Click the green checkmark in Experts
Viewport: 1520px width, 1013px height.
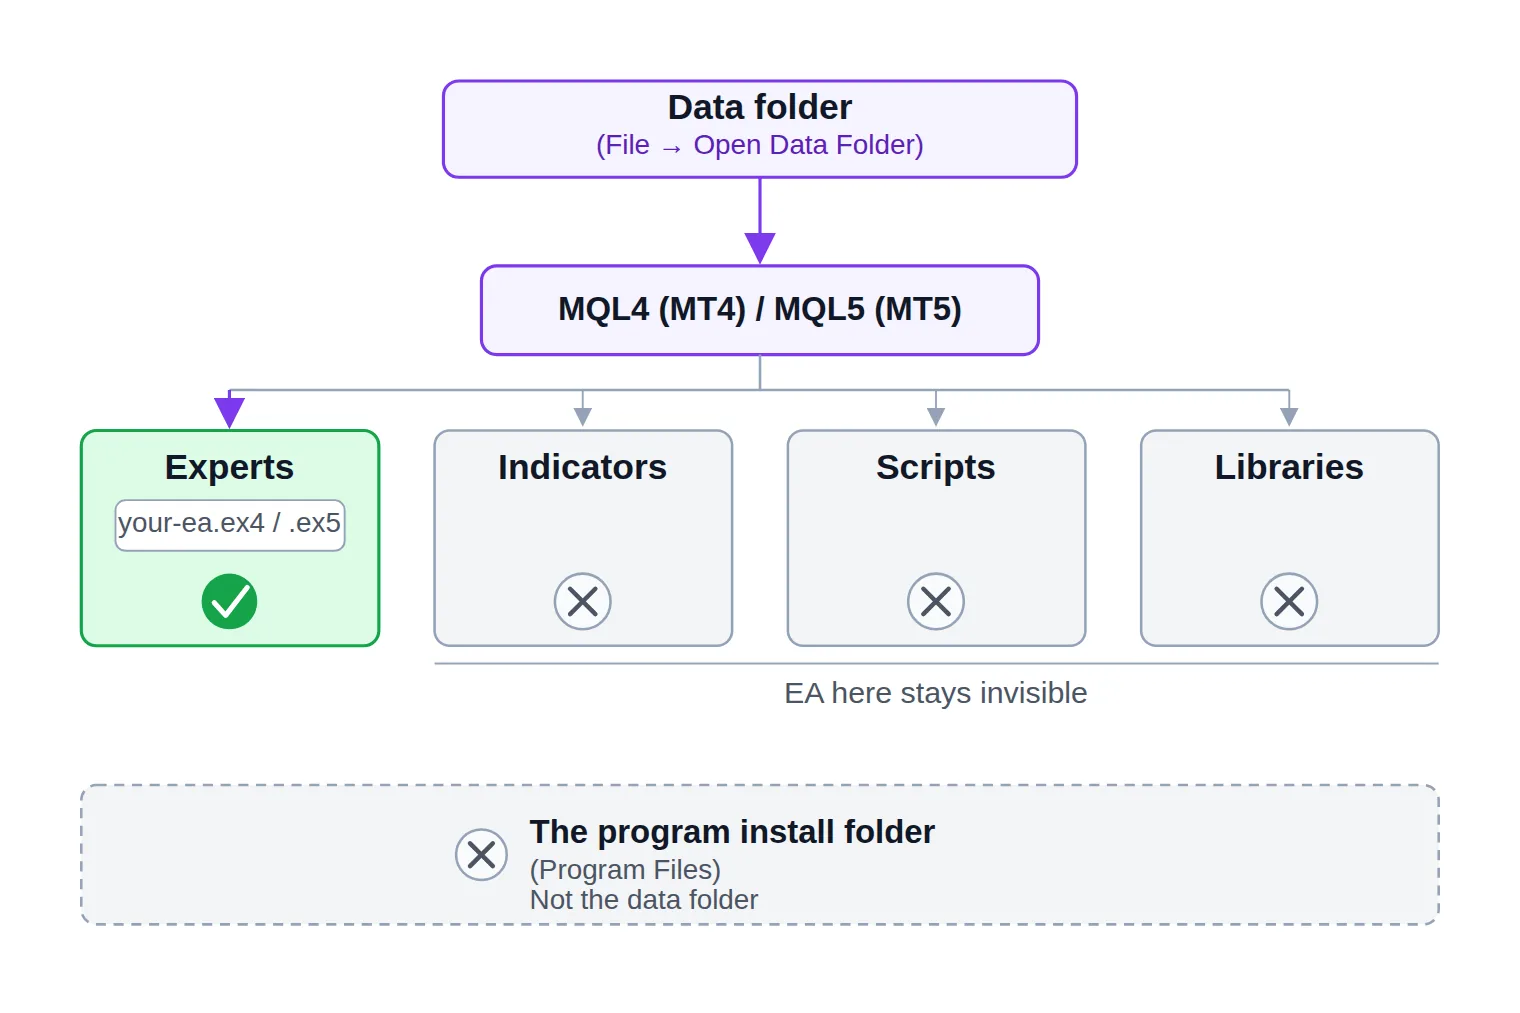[x=229, y=601]
